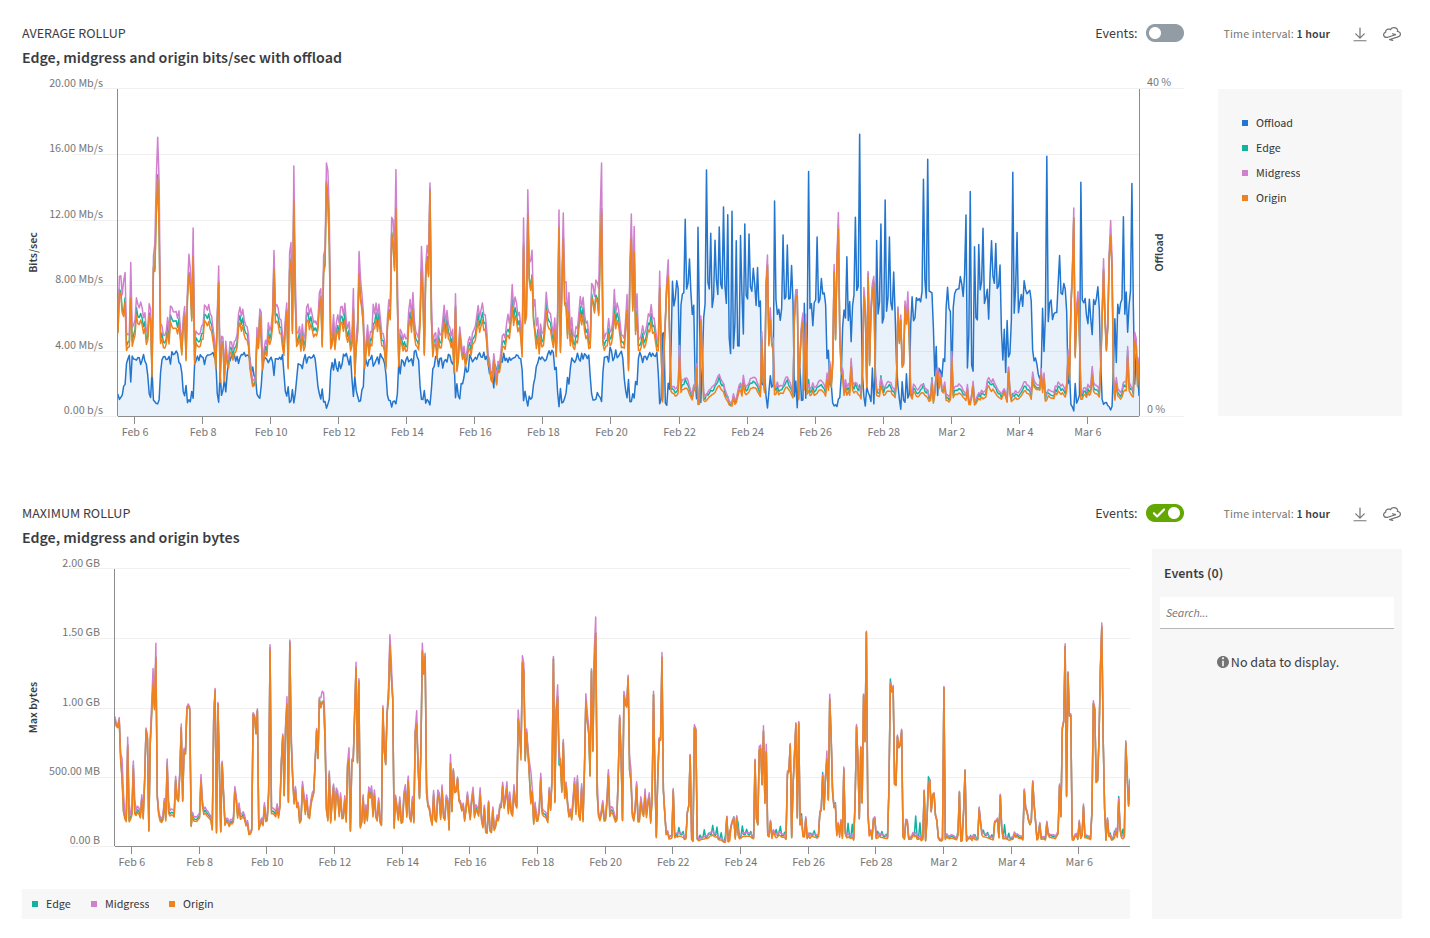Click the blue Offload color swatch in the legend
Viewport: 1430px width, 938px height.
1244,122
